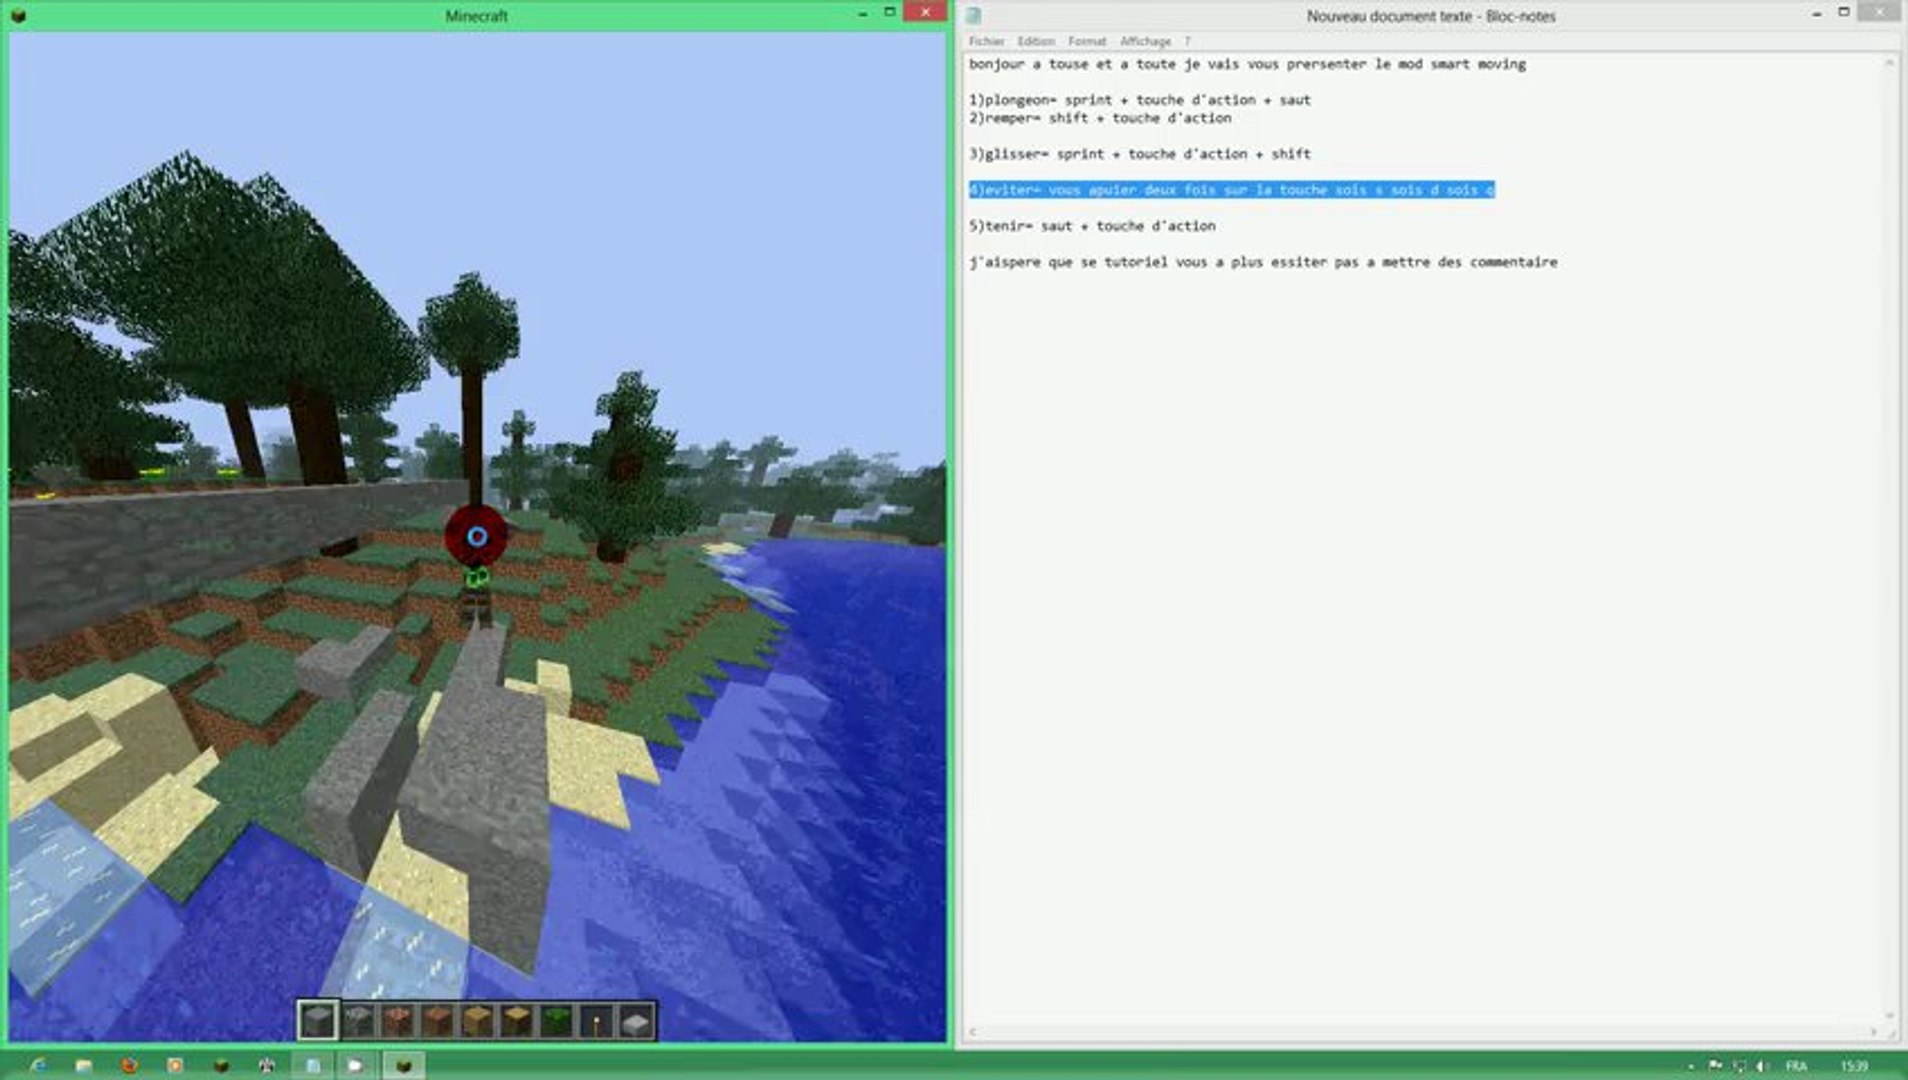Image resolution: width=1908 pixels, height=1080 pixels.
Task: Open Internet Explorer from the taskbar
Action: [38, 1065]
